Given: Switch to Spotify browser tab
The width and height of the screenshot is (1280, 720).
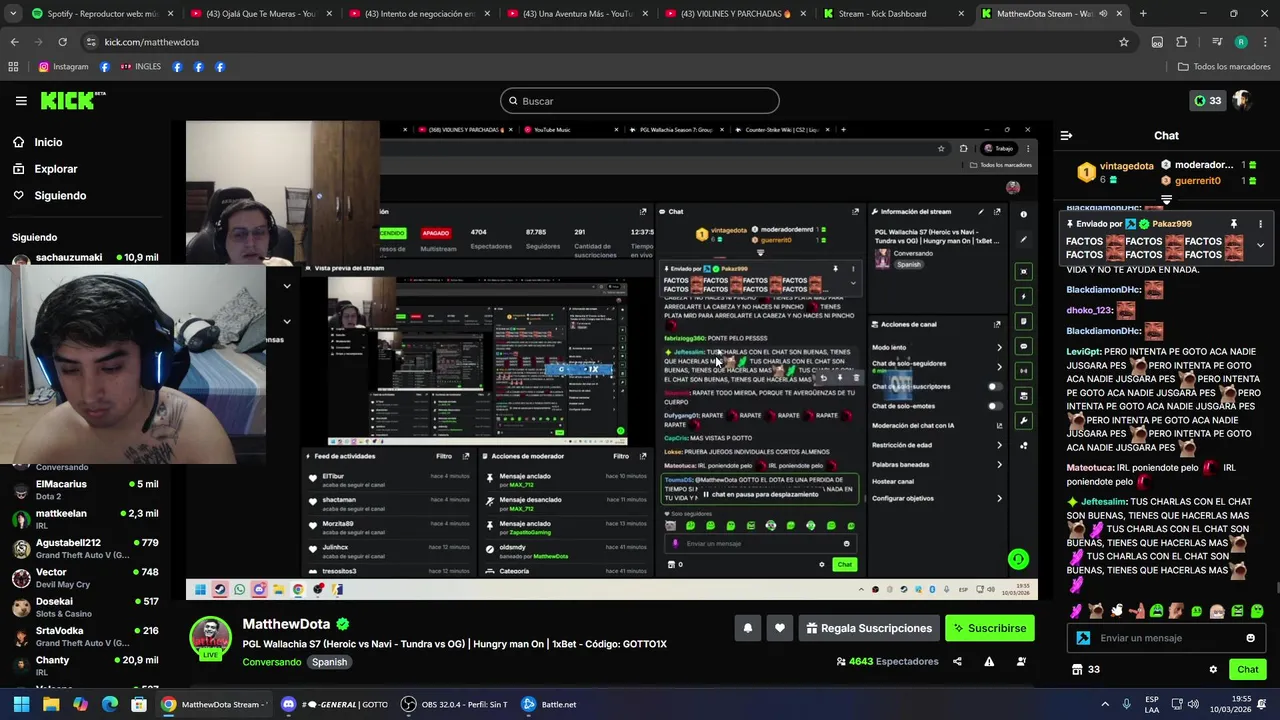Looking at the screenshot, I should click(x=102, y=14).
